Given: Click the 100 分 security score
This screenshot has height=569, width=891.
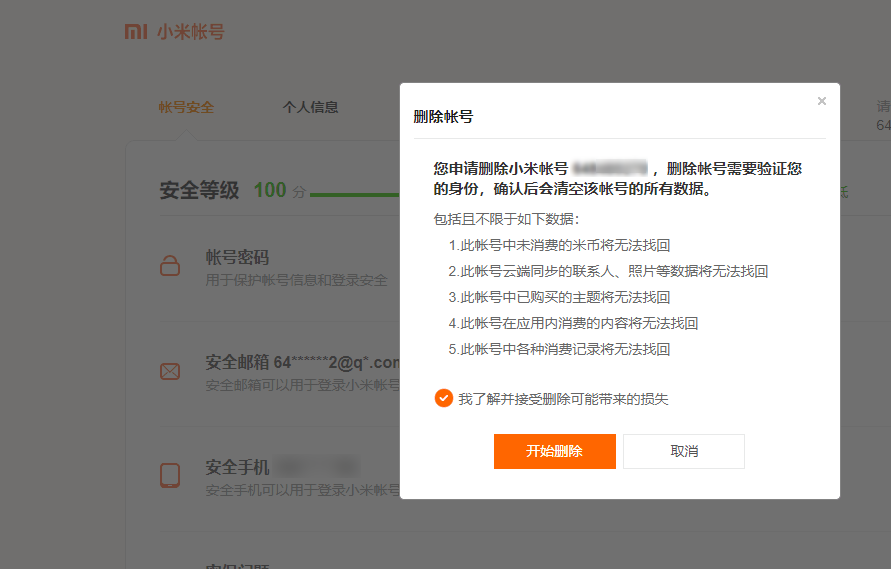Looking at the screenshot, I should pos(280,190).
